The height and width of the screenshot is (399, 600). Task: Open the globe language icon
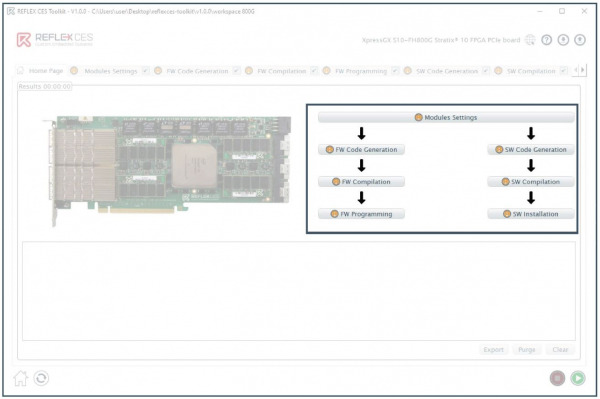[530, 40]
